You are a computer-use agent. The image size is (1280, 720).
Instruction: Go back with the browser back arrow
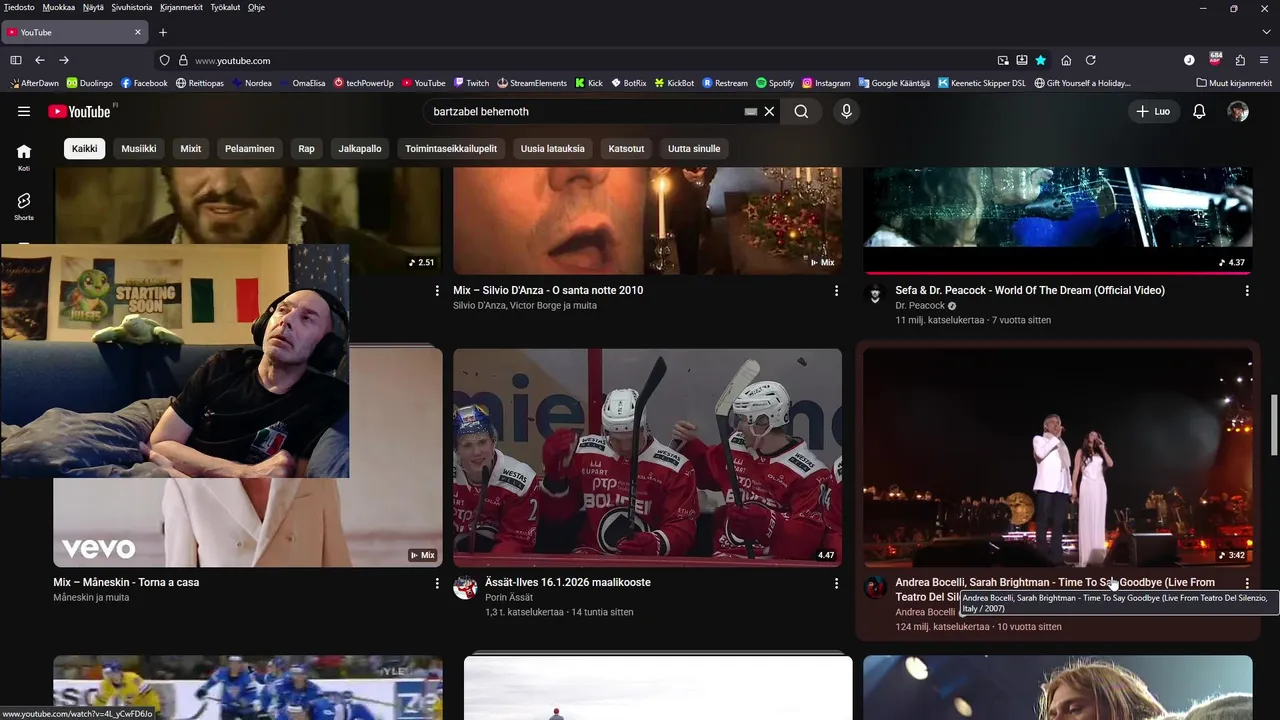pos(40,60)
